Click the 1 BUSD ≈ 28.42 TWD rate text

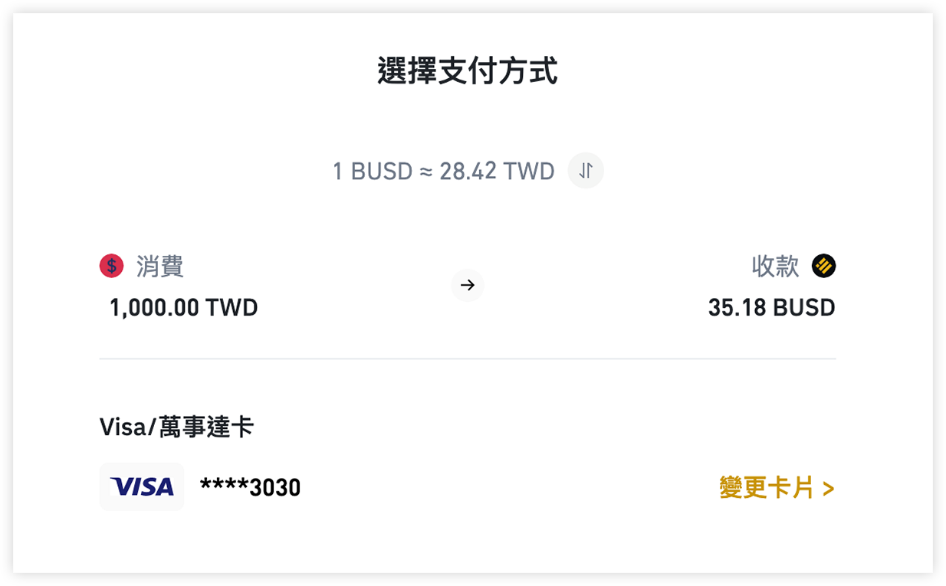[x=444, y=170]
